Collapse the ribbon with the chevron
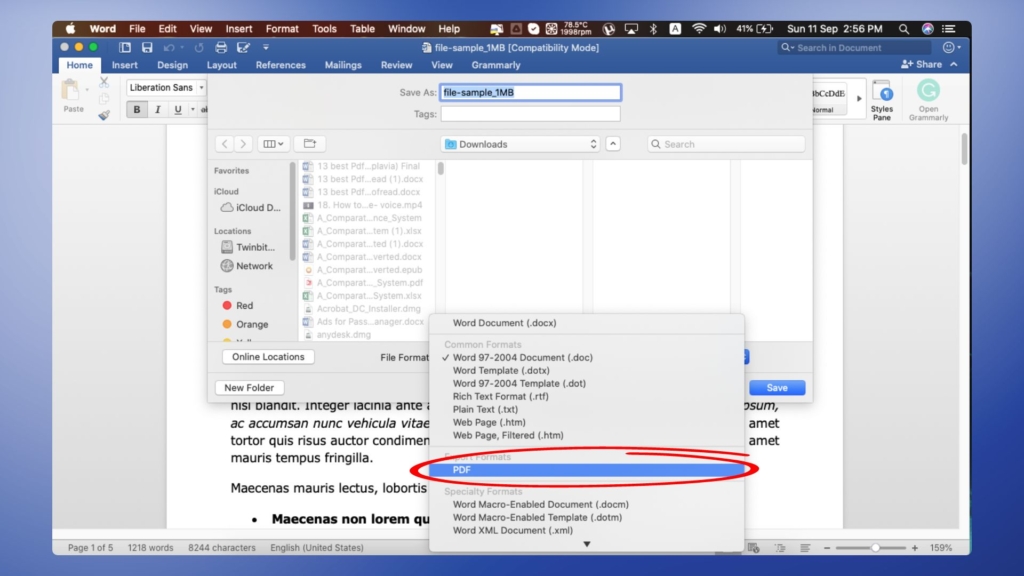Image resolution: width=1024 pixels, height=576 pixels. pos(954,65)
